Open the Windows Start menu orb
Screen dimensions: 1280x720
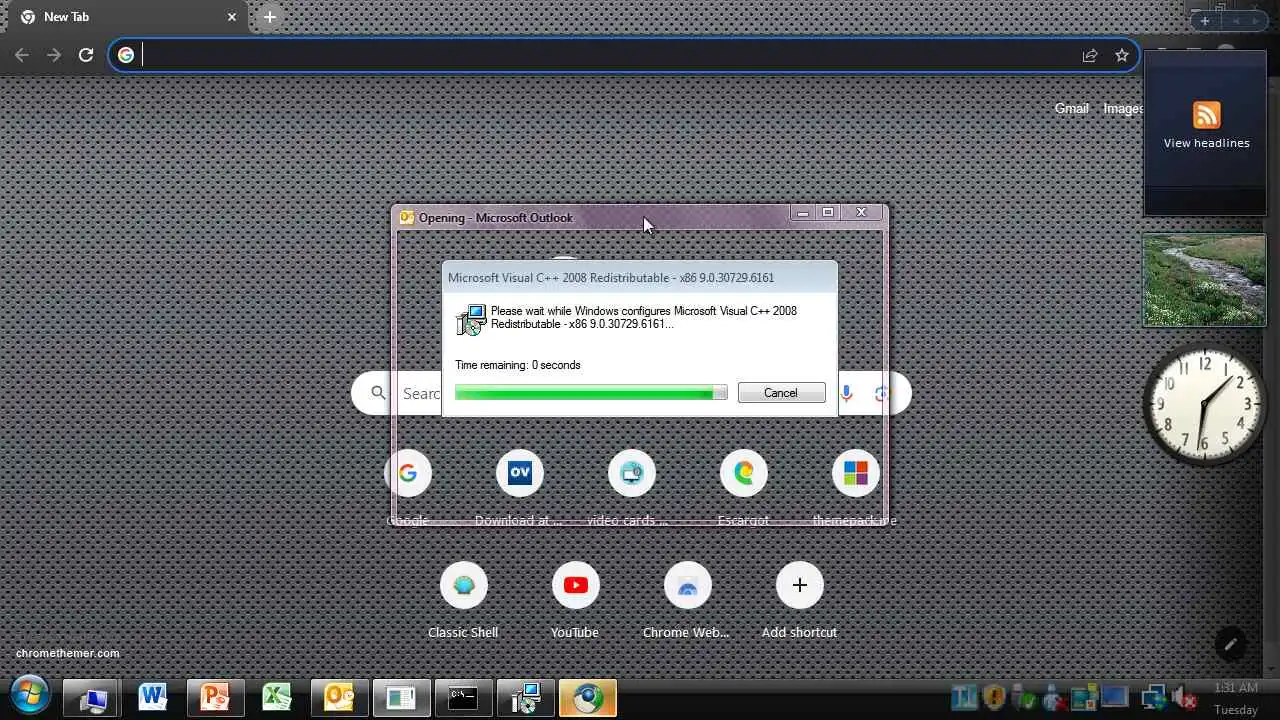[x=30, y=695]
